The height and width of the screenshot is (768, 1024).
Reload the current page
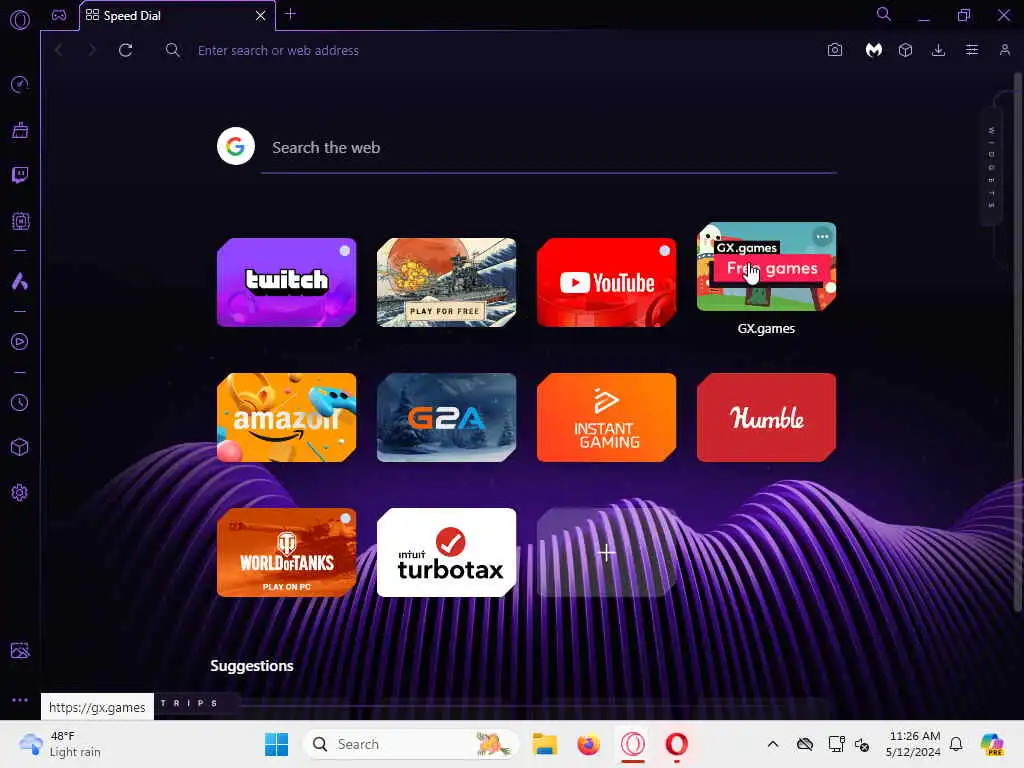pyautogui.click(x=125, y=50)
